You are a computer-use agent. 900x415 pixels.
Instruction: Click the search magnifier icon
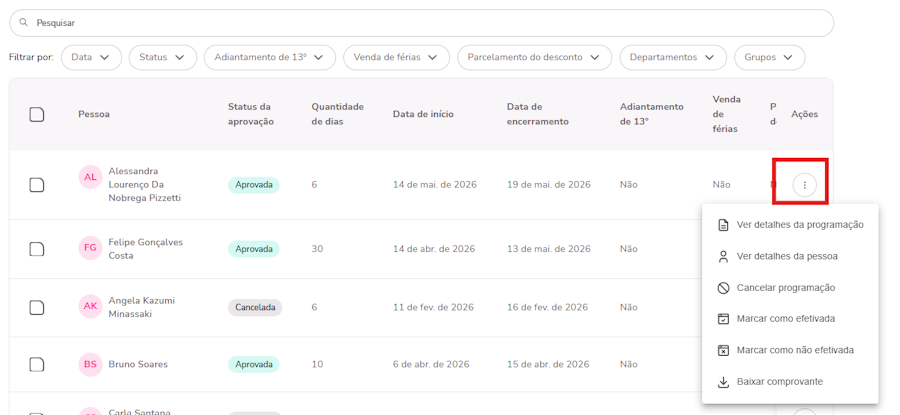coord(24,23)
